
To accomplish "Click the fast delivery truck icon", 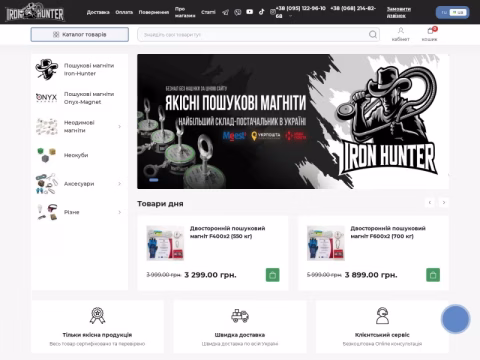I will (x=240, y=316).
